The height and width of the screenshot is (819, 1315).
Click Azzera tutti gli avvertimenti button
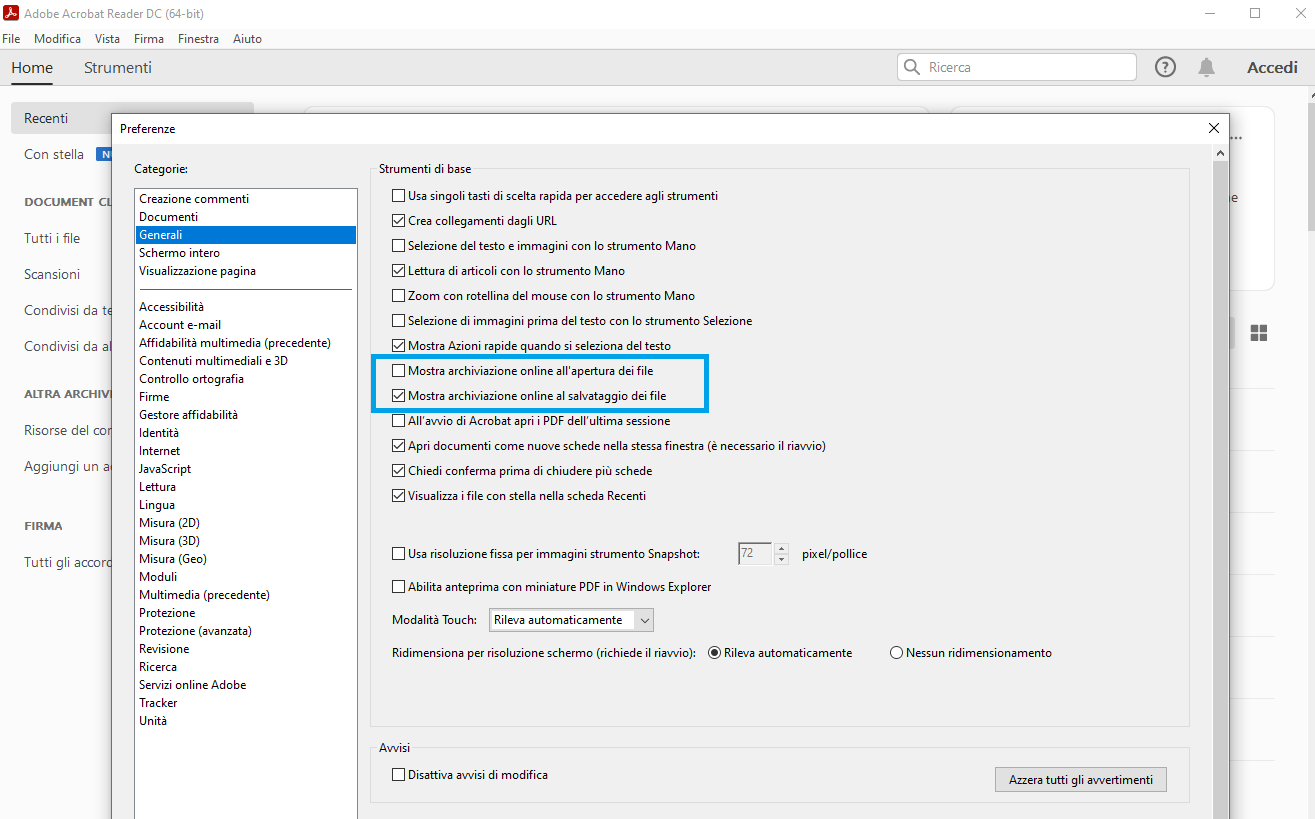[1080, 780]
